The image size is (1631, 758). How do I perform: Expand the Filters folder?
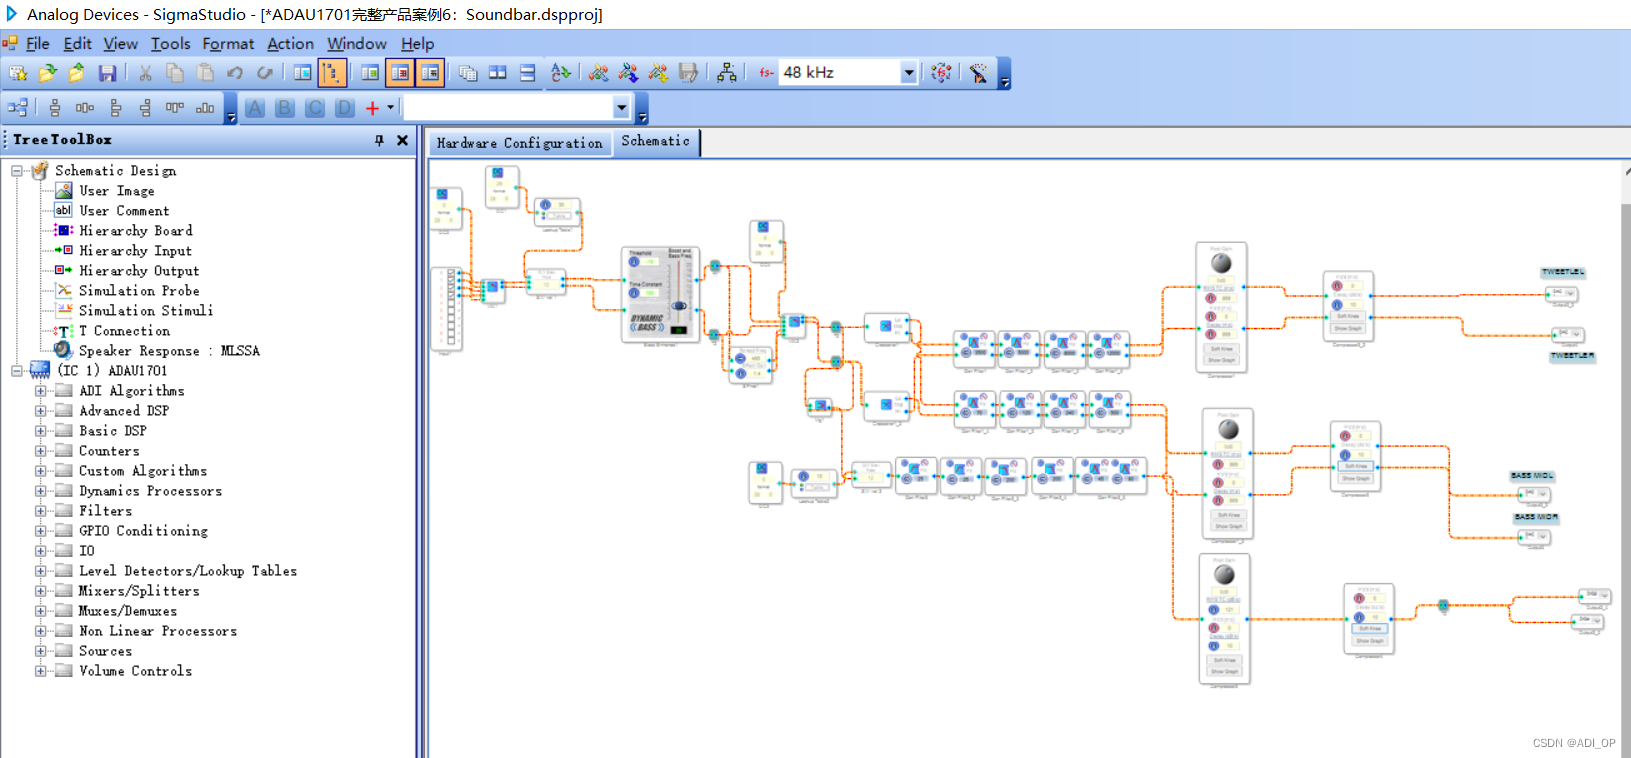[x=41, y=511]
